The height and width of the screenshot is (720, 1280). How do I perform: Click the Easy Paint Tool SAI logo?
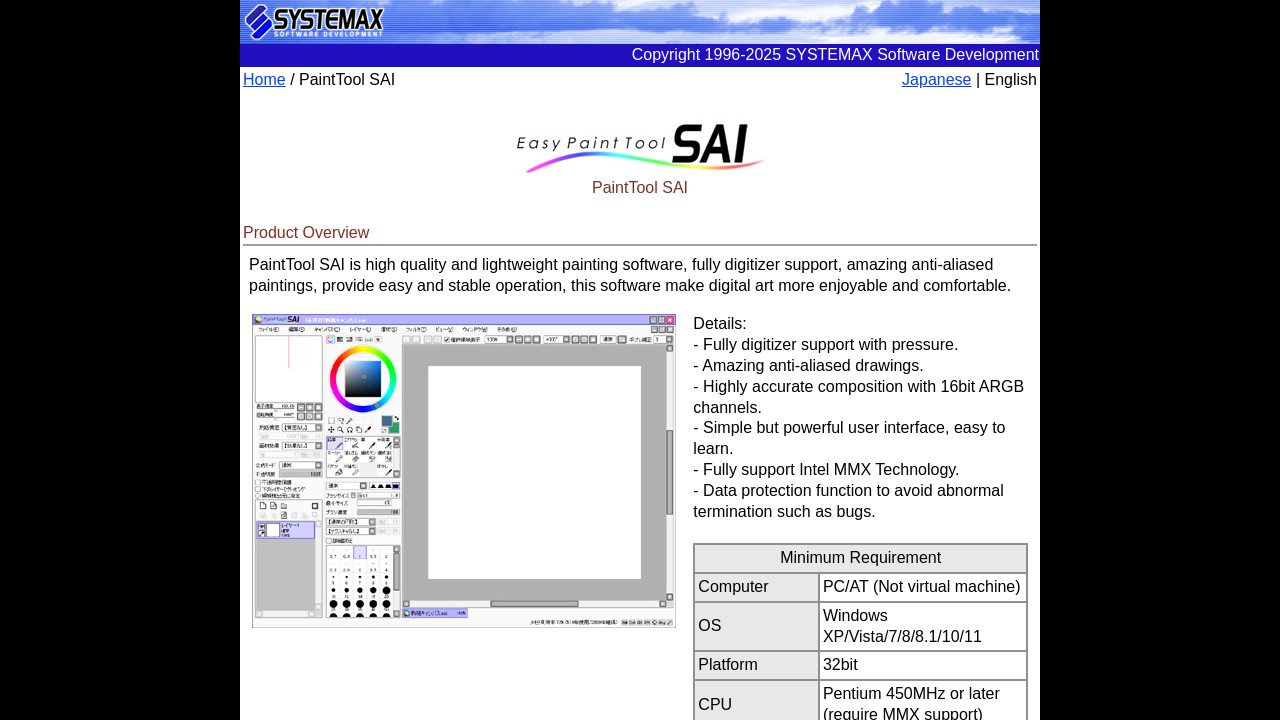(x=640, y=147)
